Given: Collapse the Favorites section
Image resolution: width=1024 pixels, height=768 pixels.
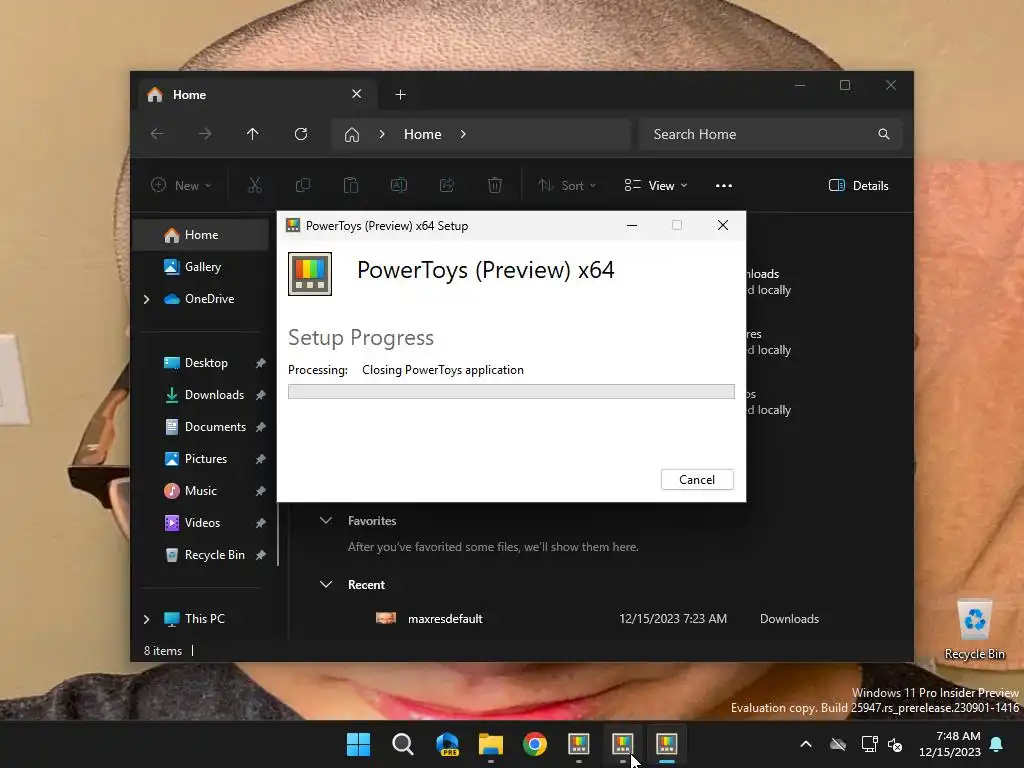Looking at the screenshot, I should pos(326,520).
